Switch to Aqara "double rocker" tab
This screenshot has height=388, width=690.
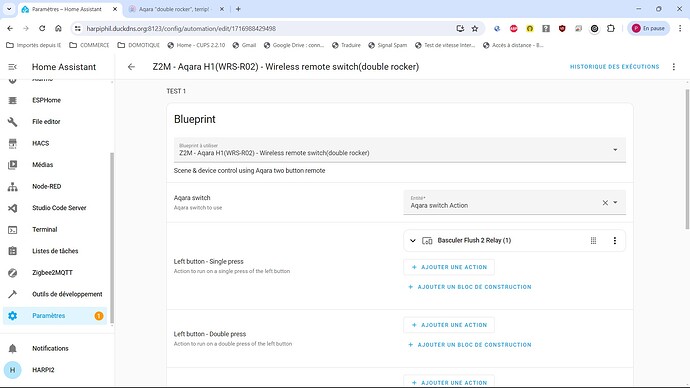click(175, 9)
